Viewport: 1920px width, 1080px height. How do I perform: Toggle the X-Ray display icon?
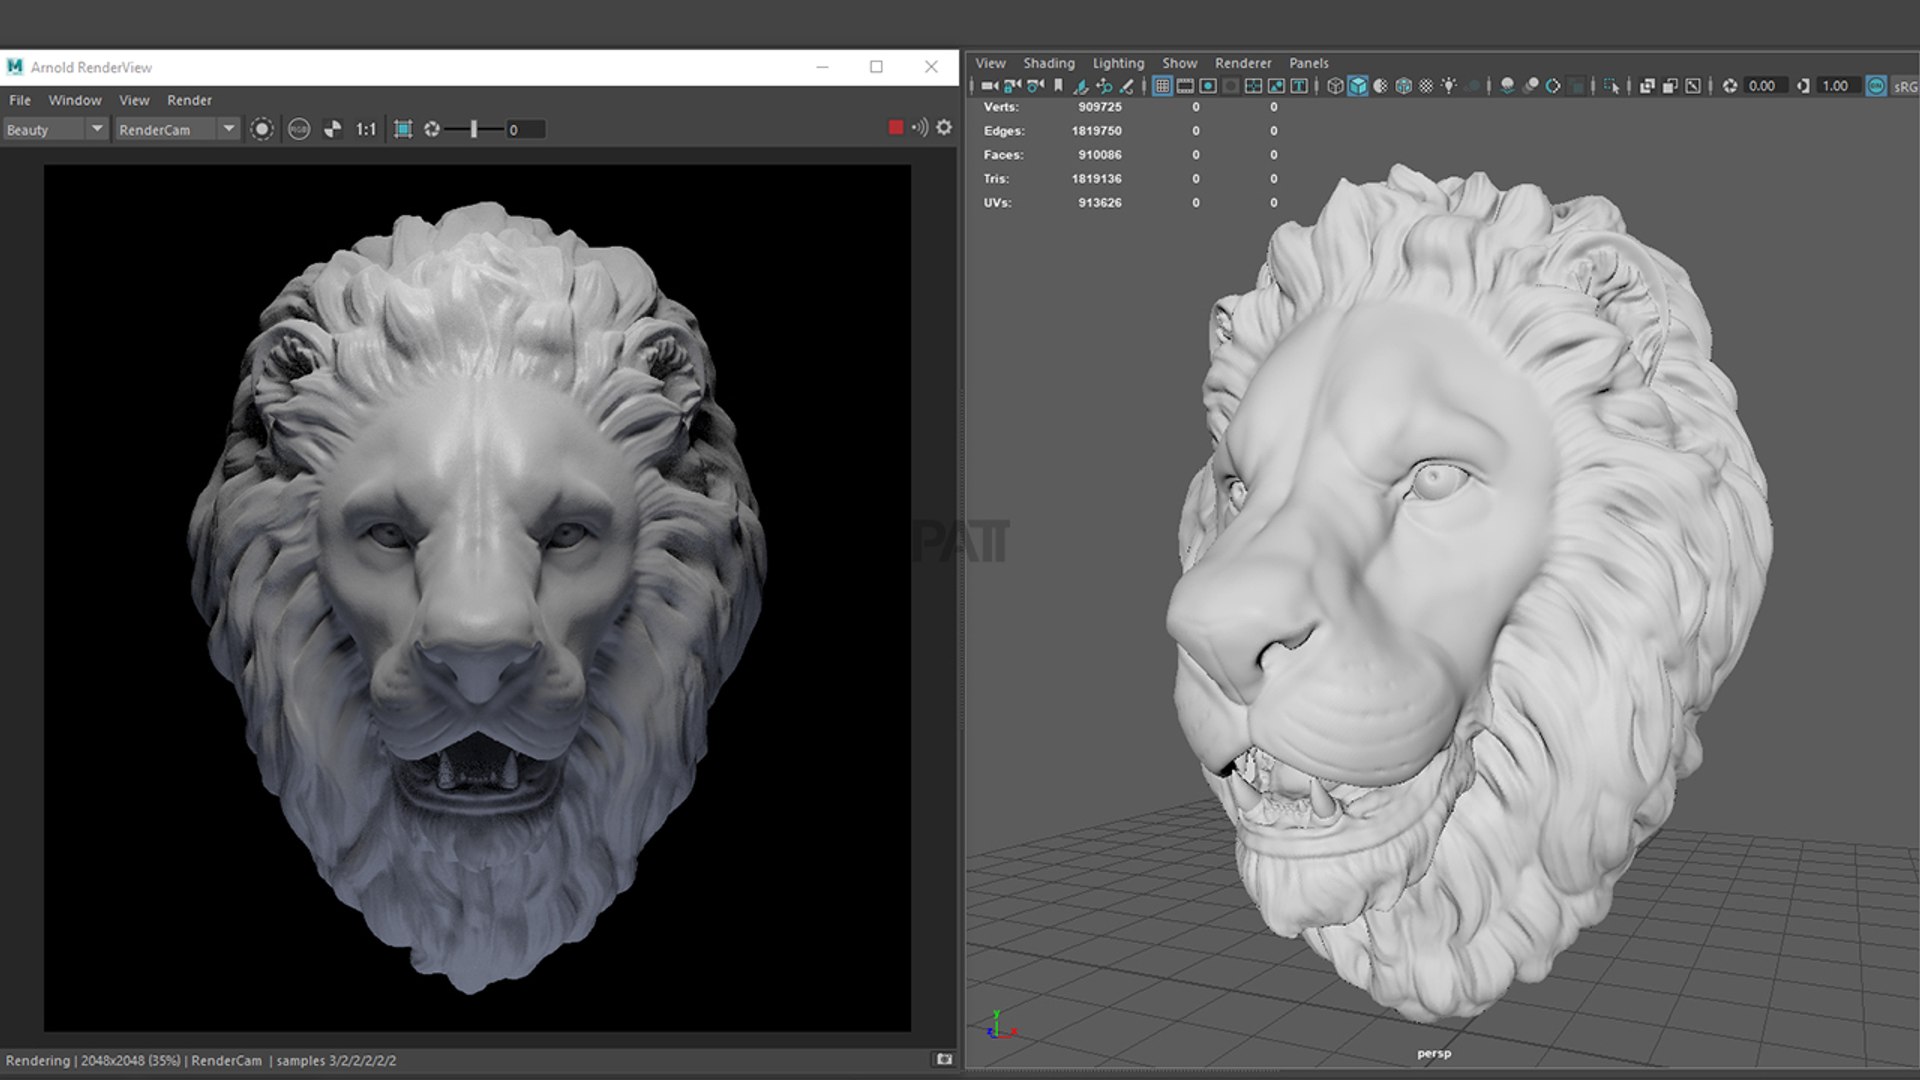[1647, 86]
